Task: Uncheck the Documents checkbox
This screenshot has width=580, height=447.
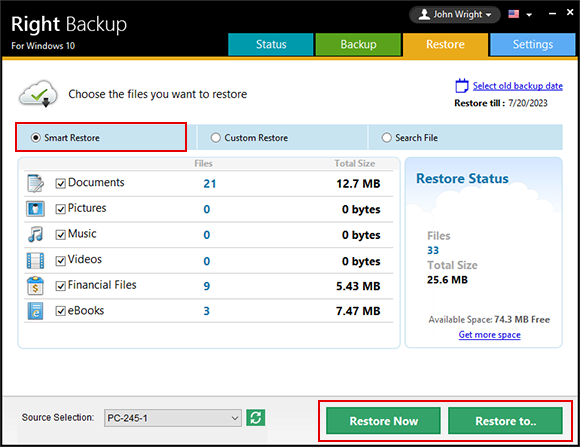Action: point(61,184)
